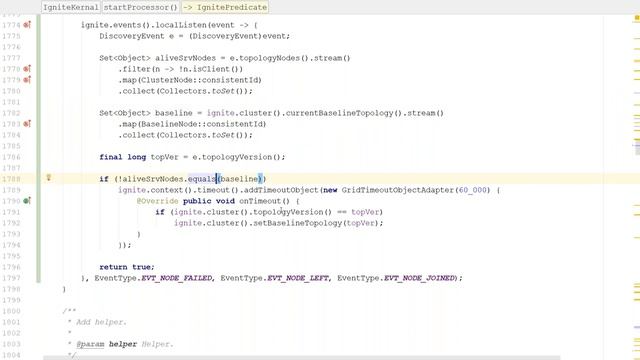The image size is (640, 360).
Task: Click the gutter icon beside line 1779
Action: (27, 80)
